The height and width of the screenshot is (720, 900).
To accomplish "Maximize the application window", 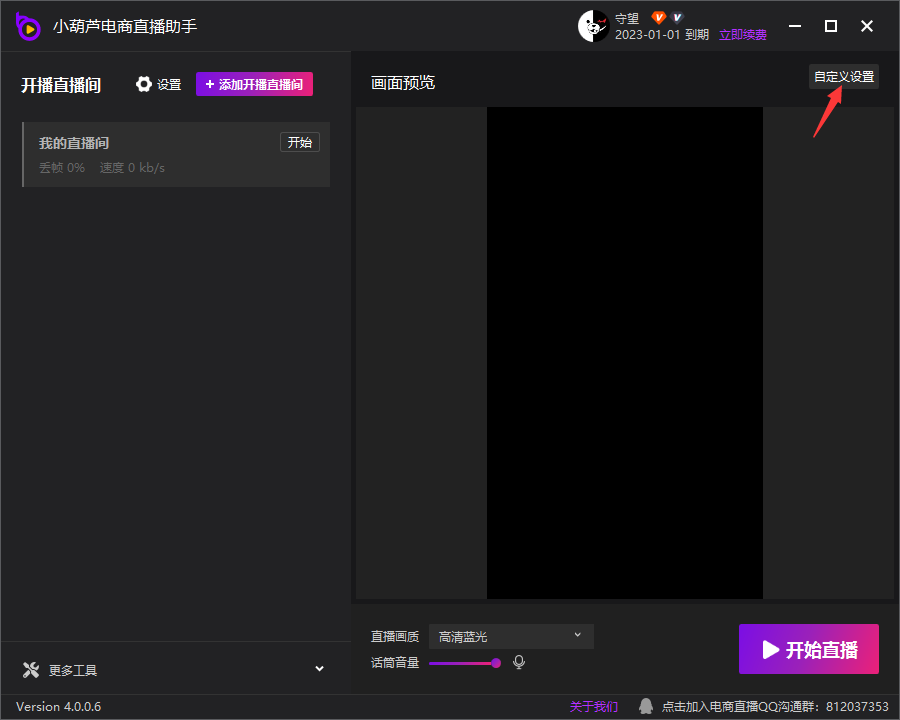I will click(830, 26).
